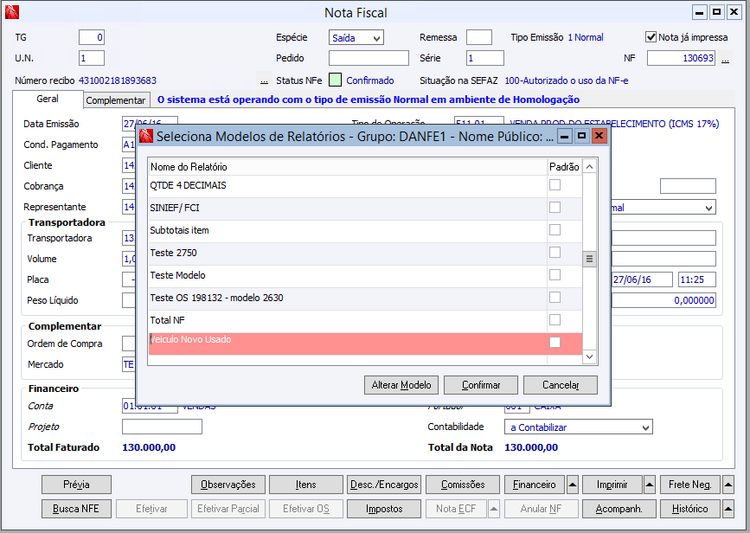Click the Projeto input field
The width and height of the screenshot is (750, 533).
[162, 427]
